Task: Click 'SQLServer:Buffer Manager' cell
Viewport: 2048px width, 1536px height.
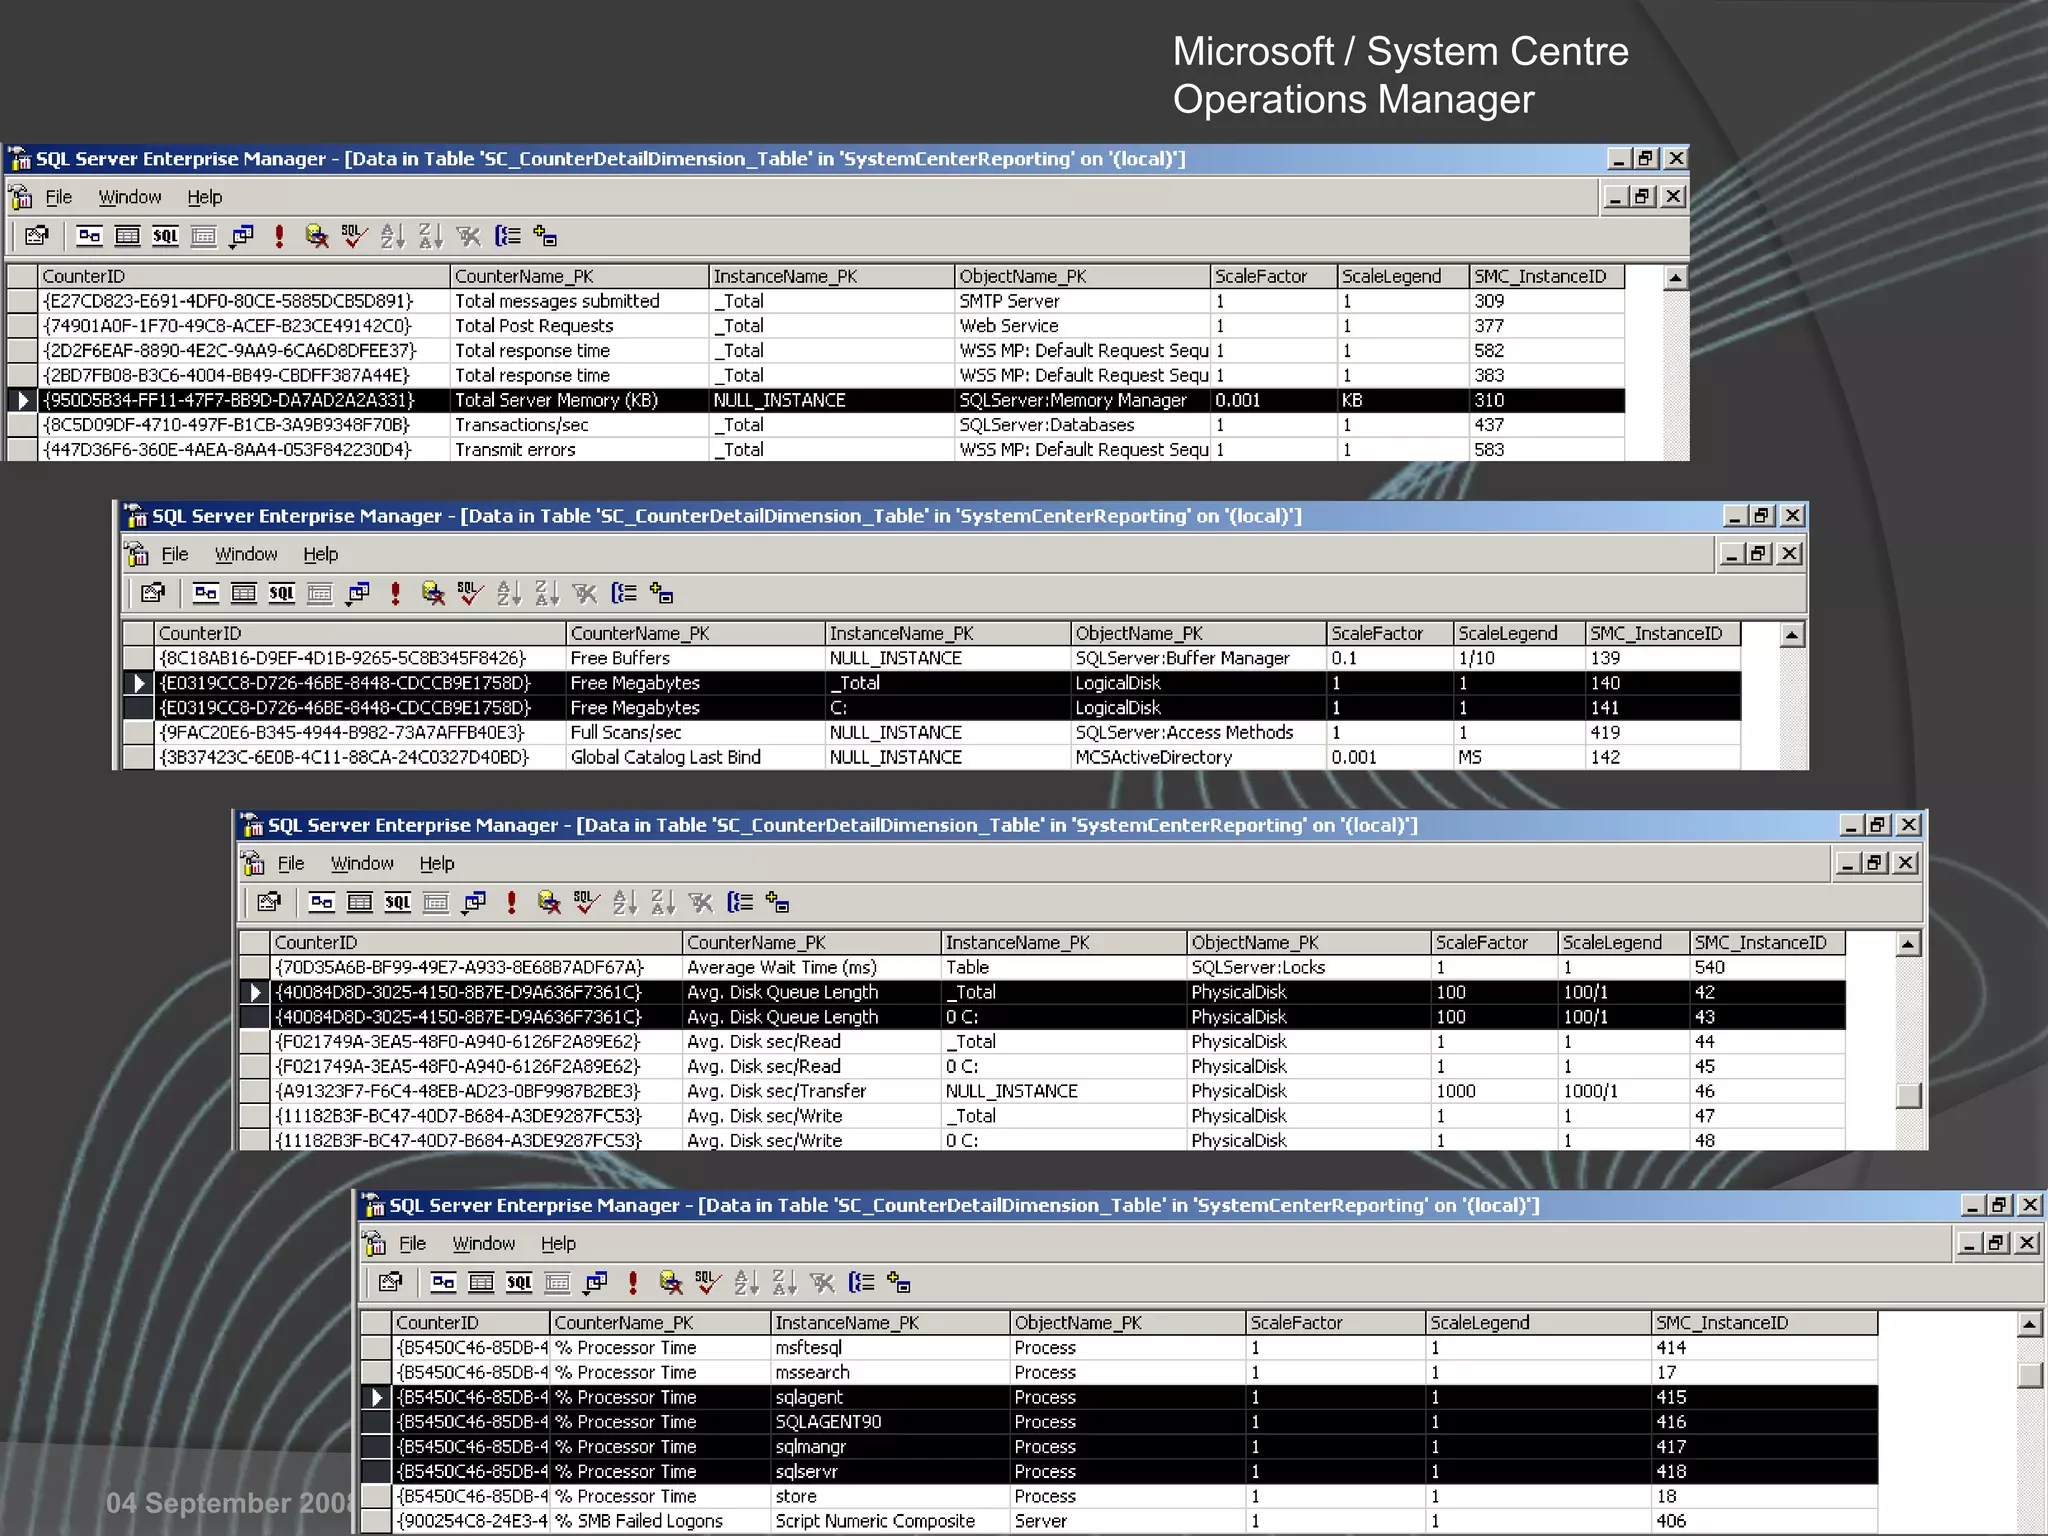Action: tap(1198, 658)
